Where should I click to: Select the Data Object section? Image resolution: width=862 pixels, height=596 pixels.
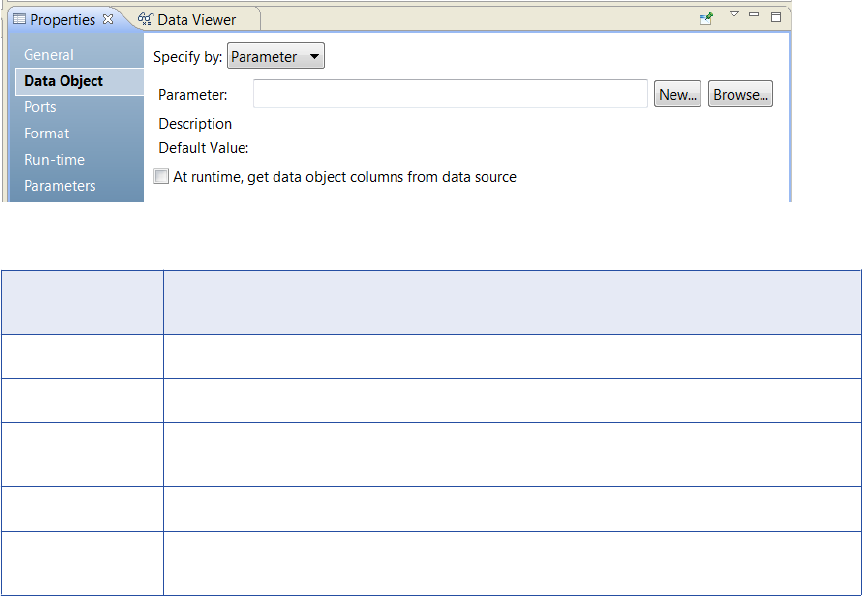pyautogui.click(x=64, y=81)
